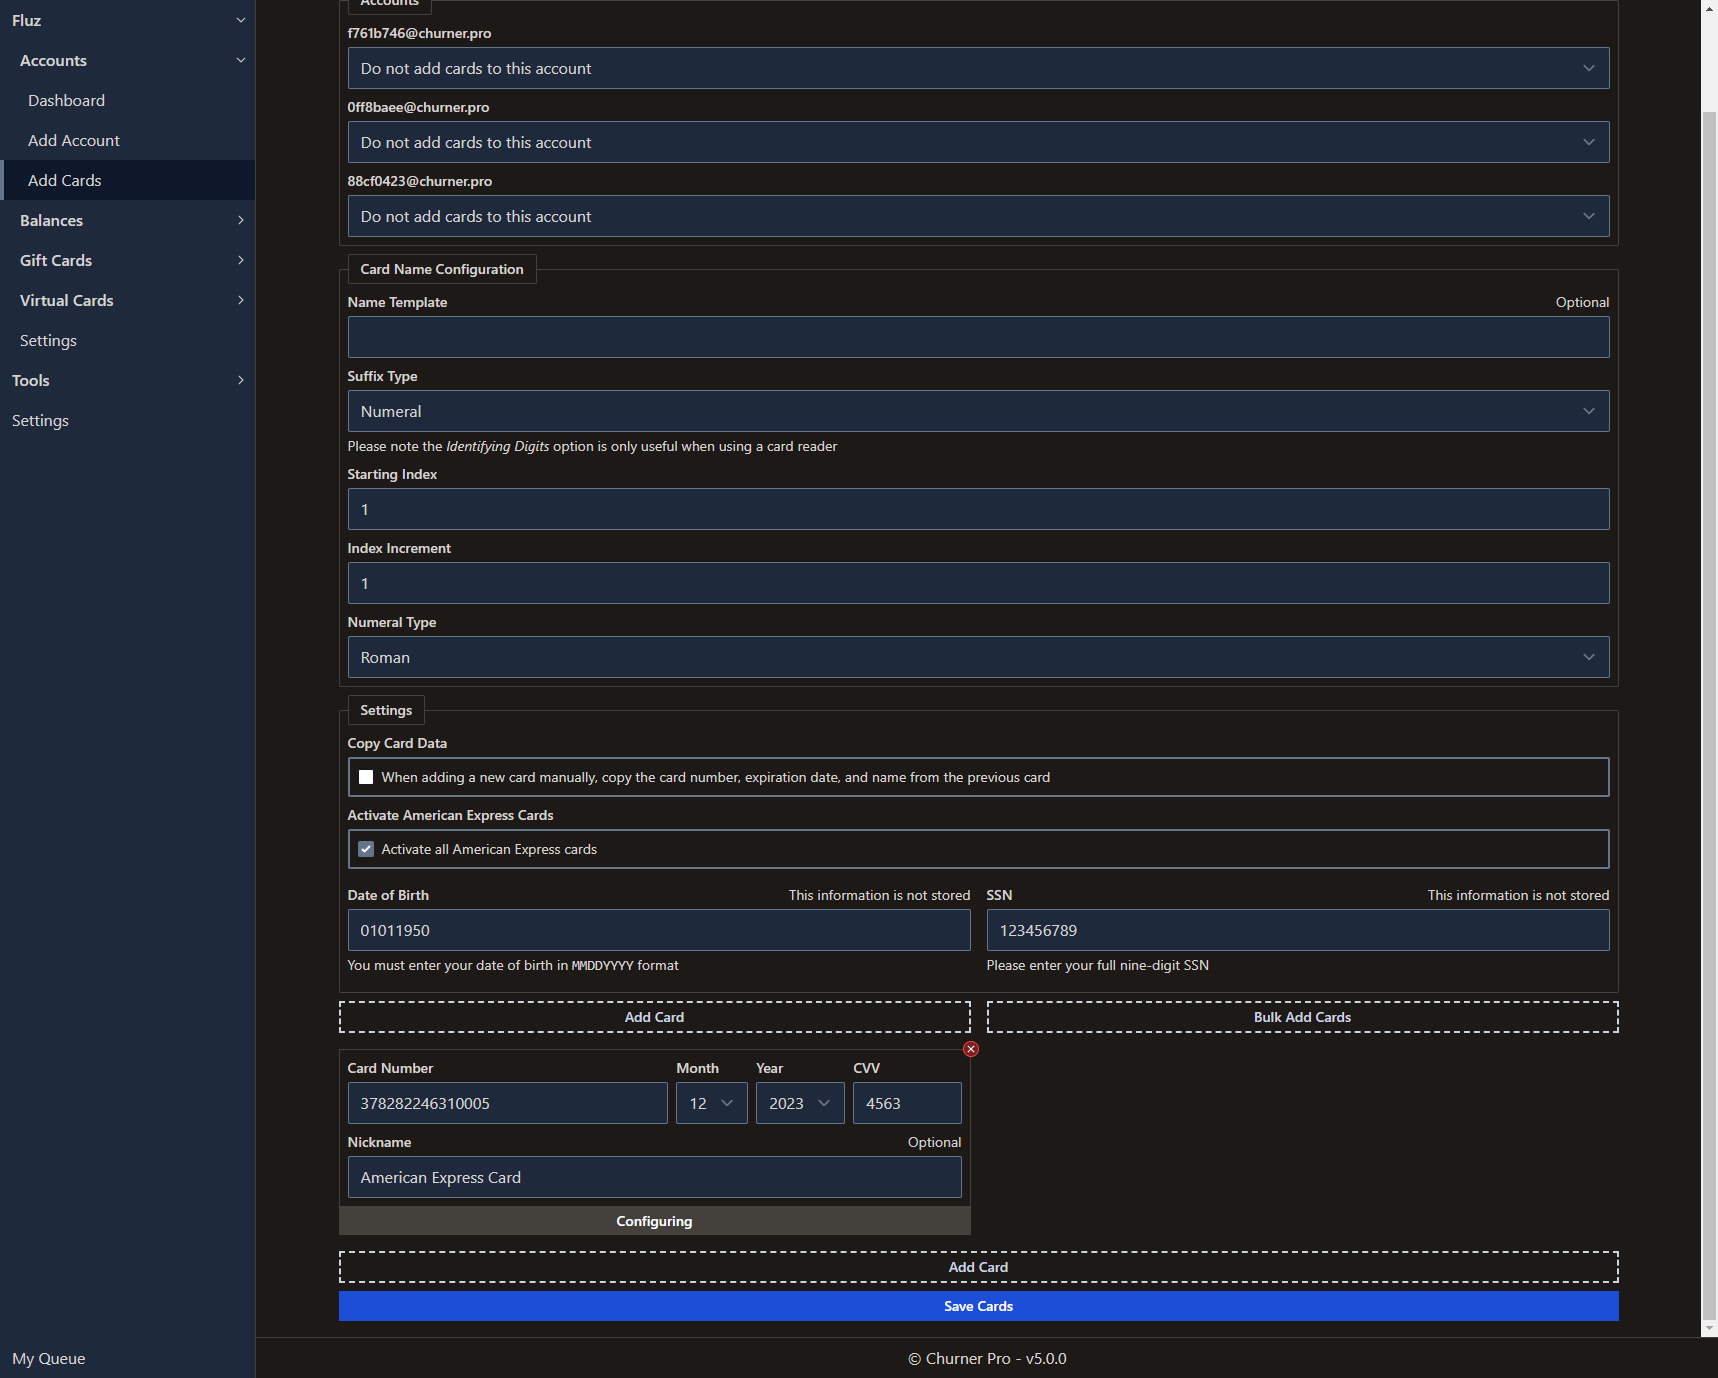Open the expiration Month dropdown
Screen dimensions: 1718x1378
point(711,1103)
